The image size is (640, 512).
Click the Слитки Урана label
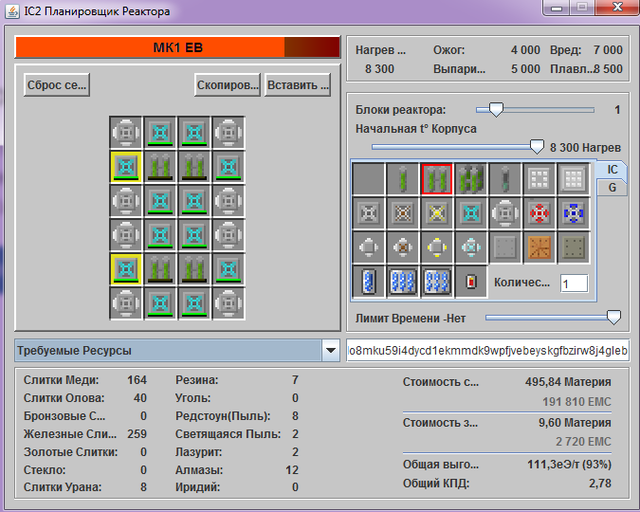(62, 487)
